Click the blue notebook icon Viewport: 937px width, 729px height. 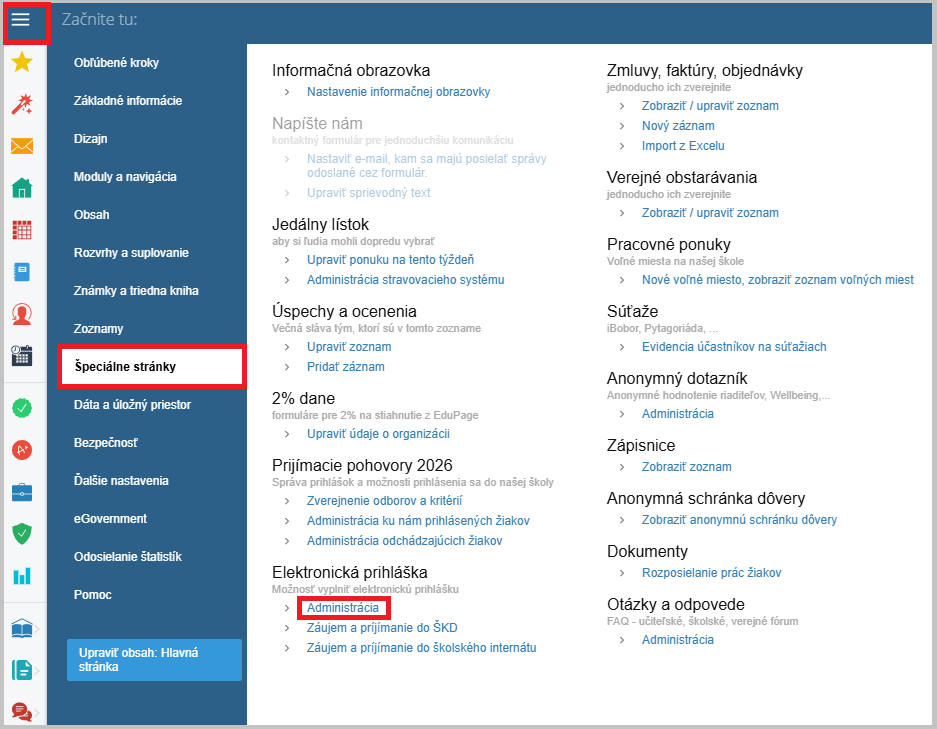22,271
